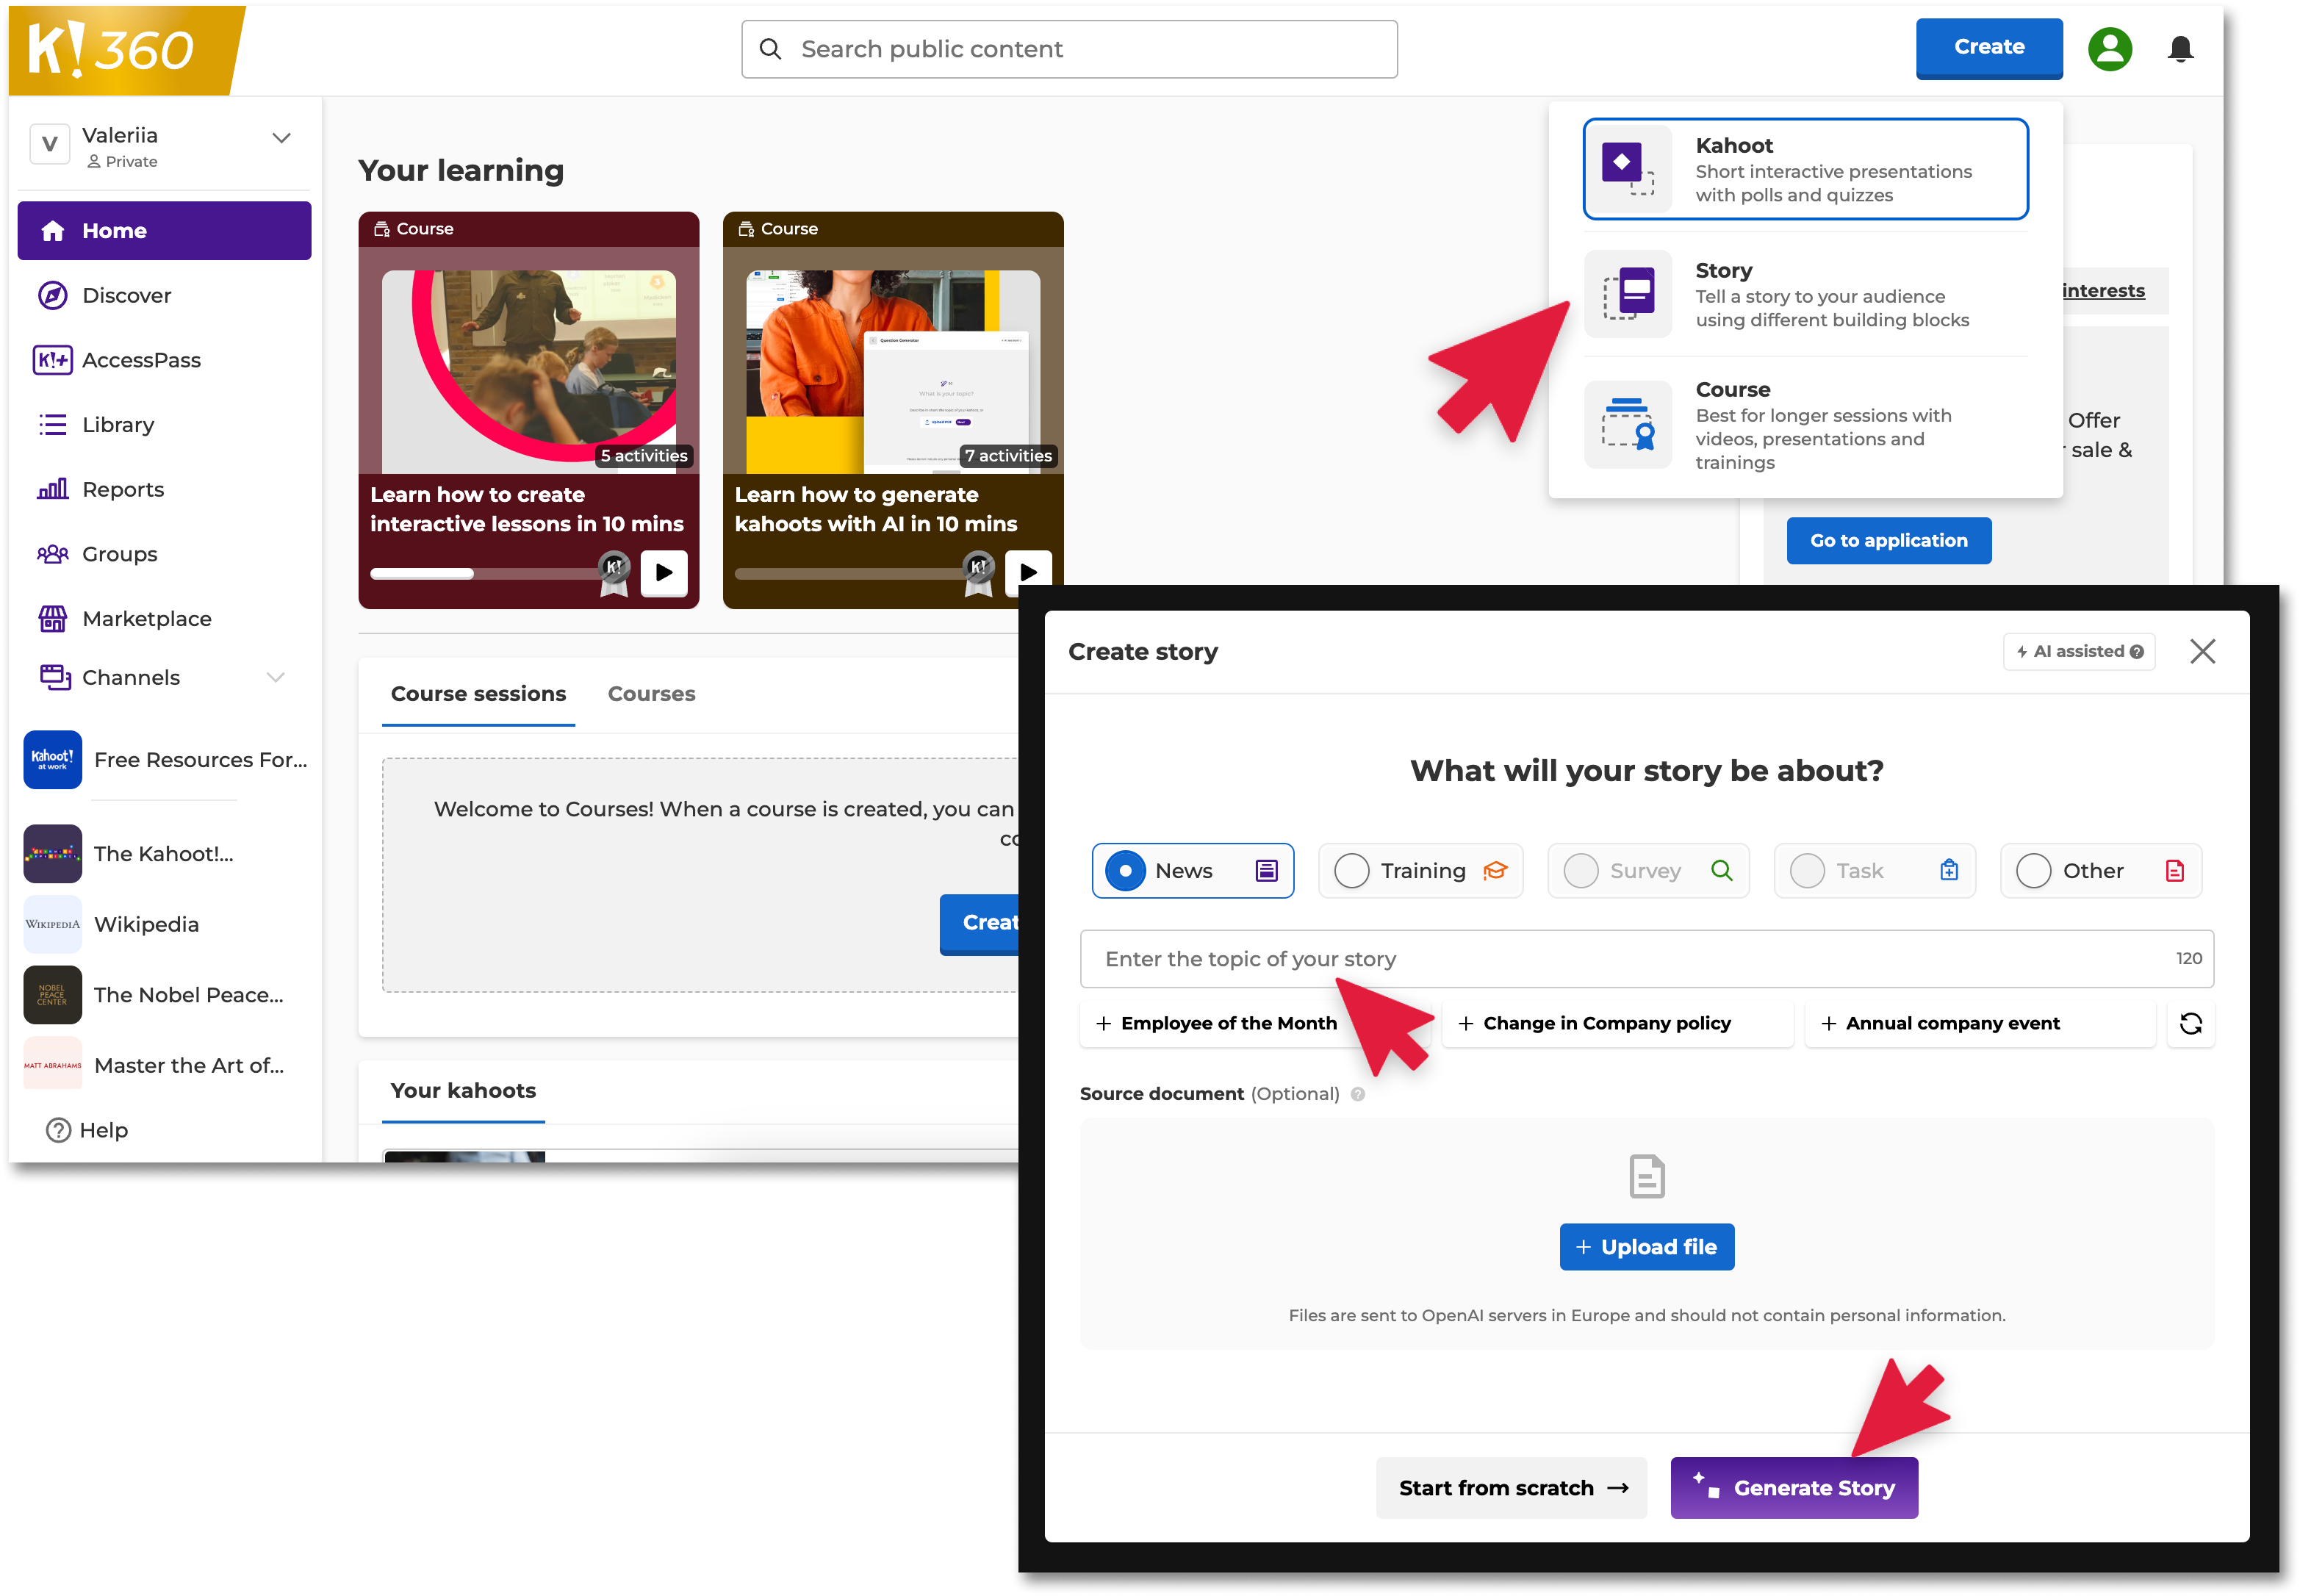Choose Story from the Create menu
2300x1596 pixels.
coord(1805,294)
